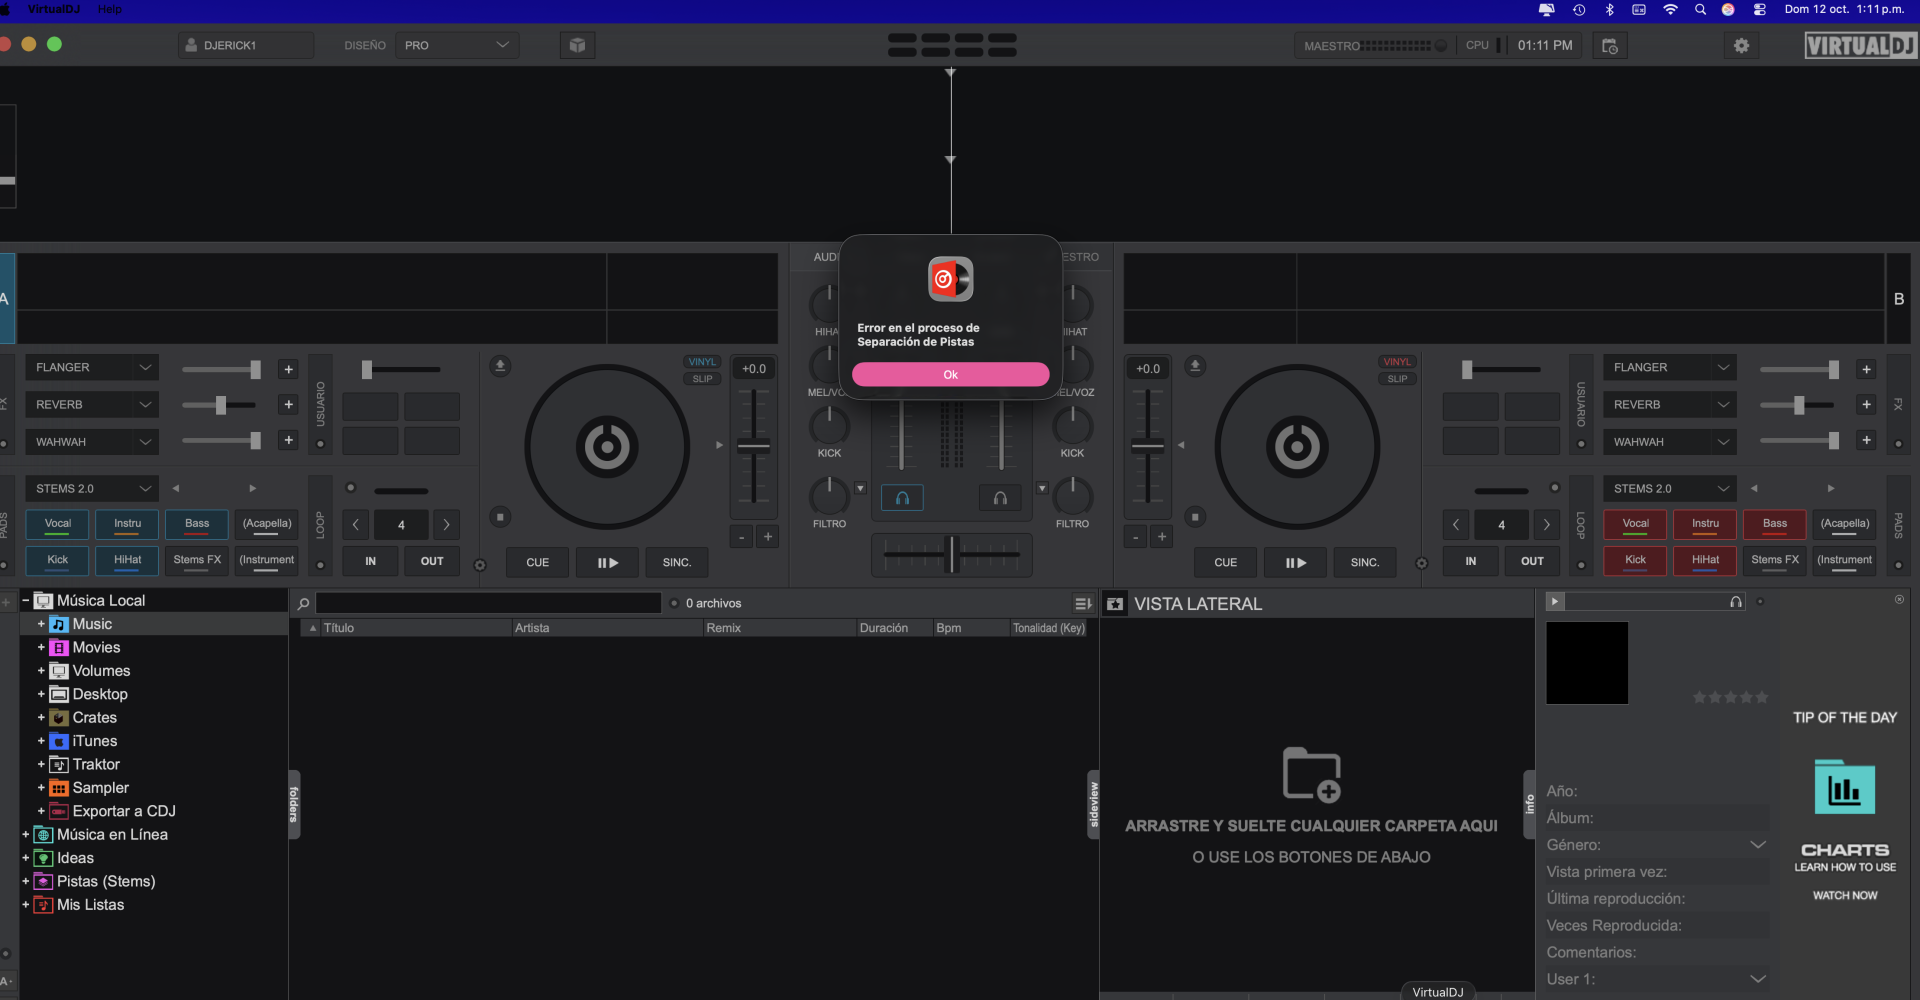Click the right headphone cue icon
1920x1000 pixels.
[x=1000, y=498]
